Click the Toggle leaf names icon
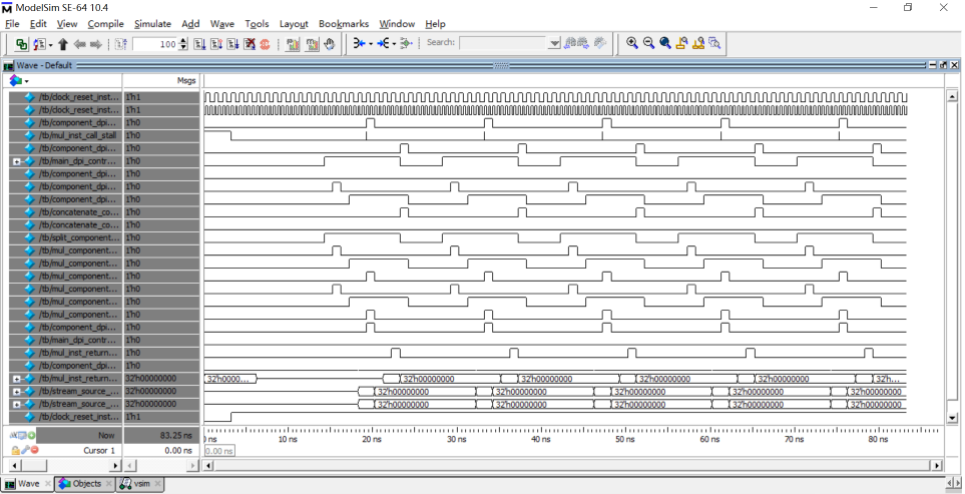965x494 pixels. 15,435
